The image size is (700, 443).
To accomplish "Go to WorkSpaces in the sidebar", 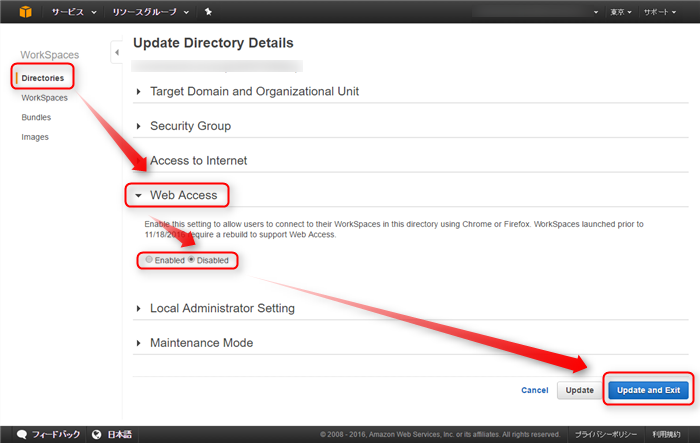I will point(45,98).
